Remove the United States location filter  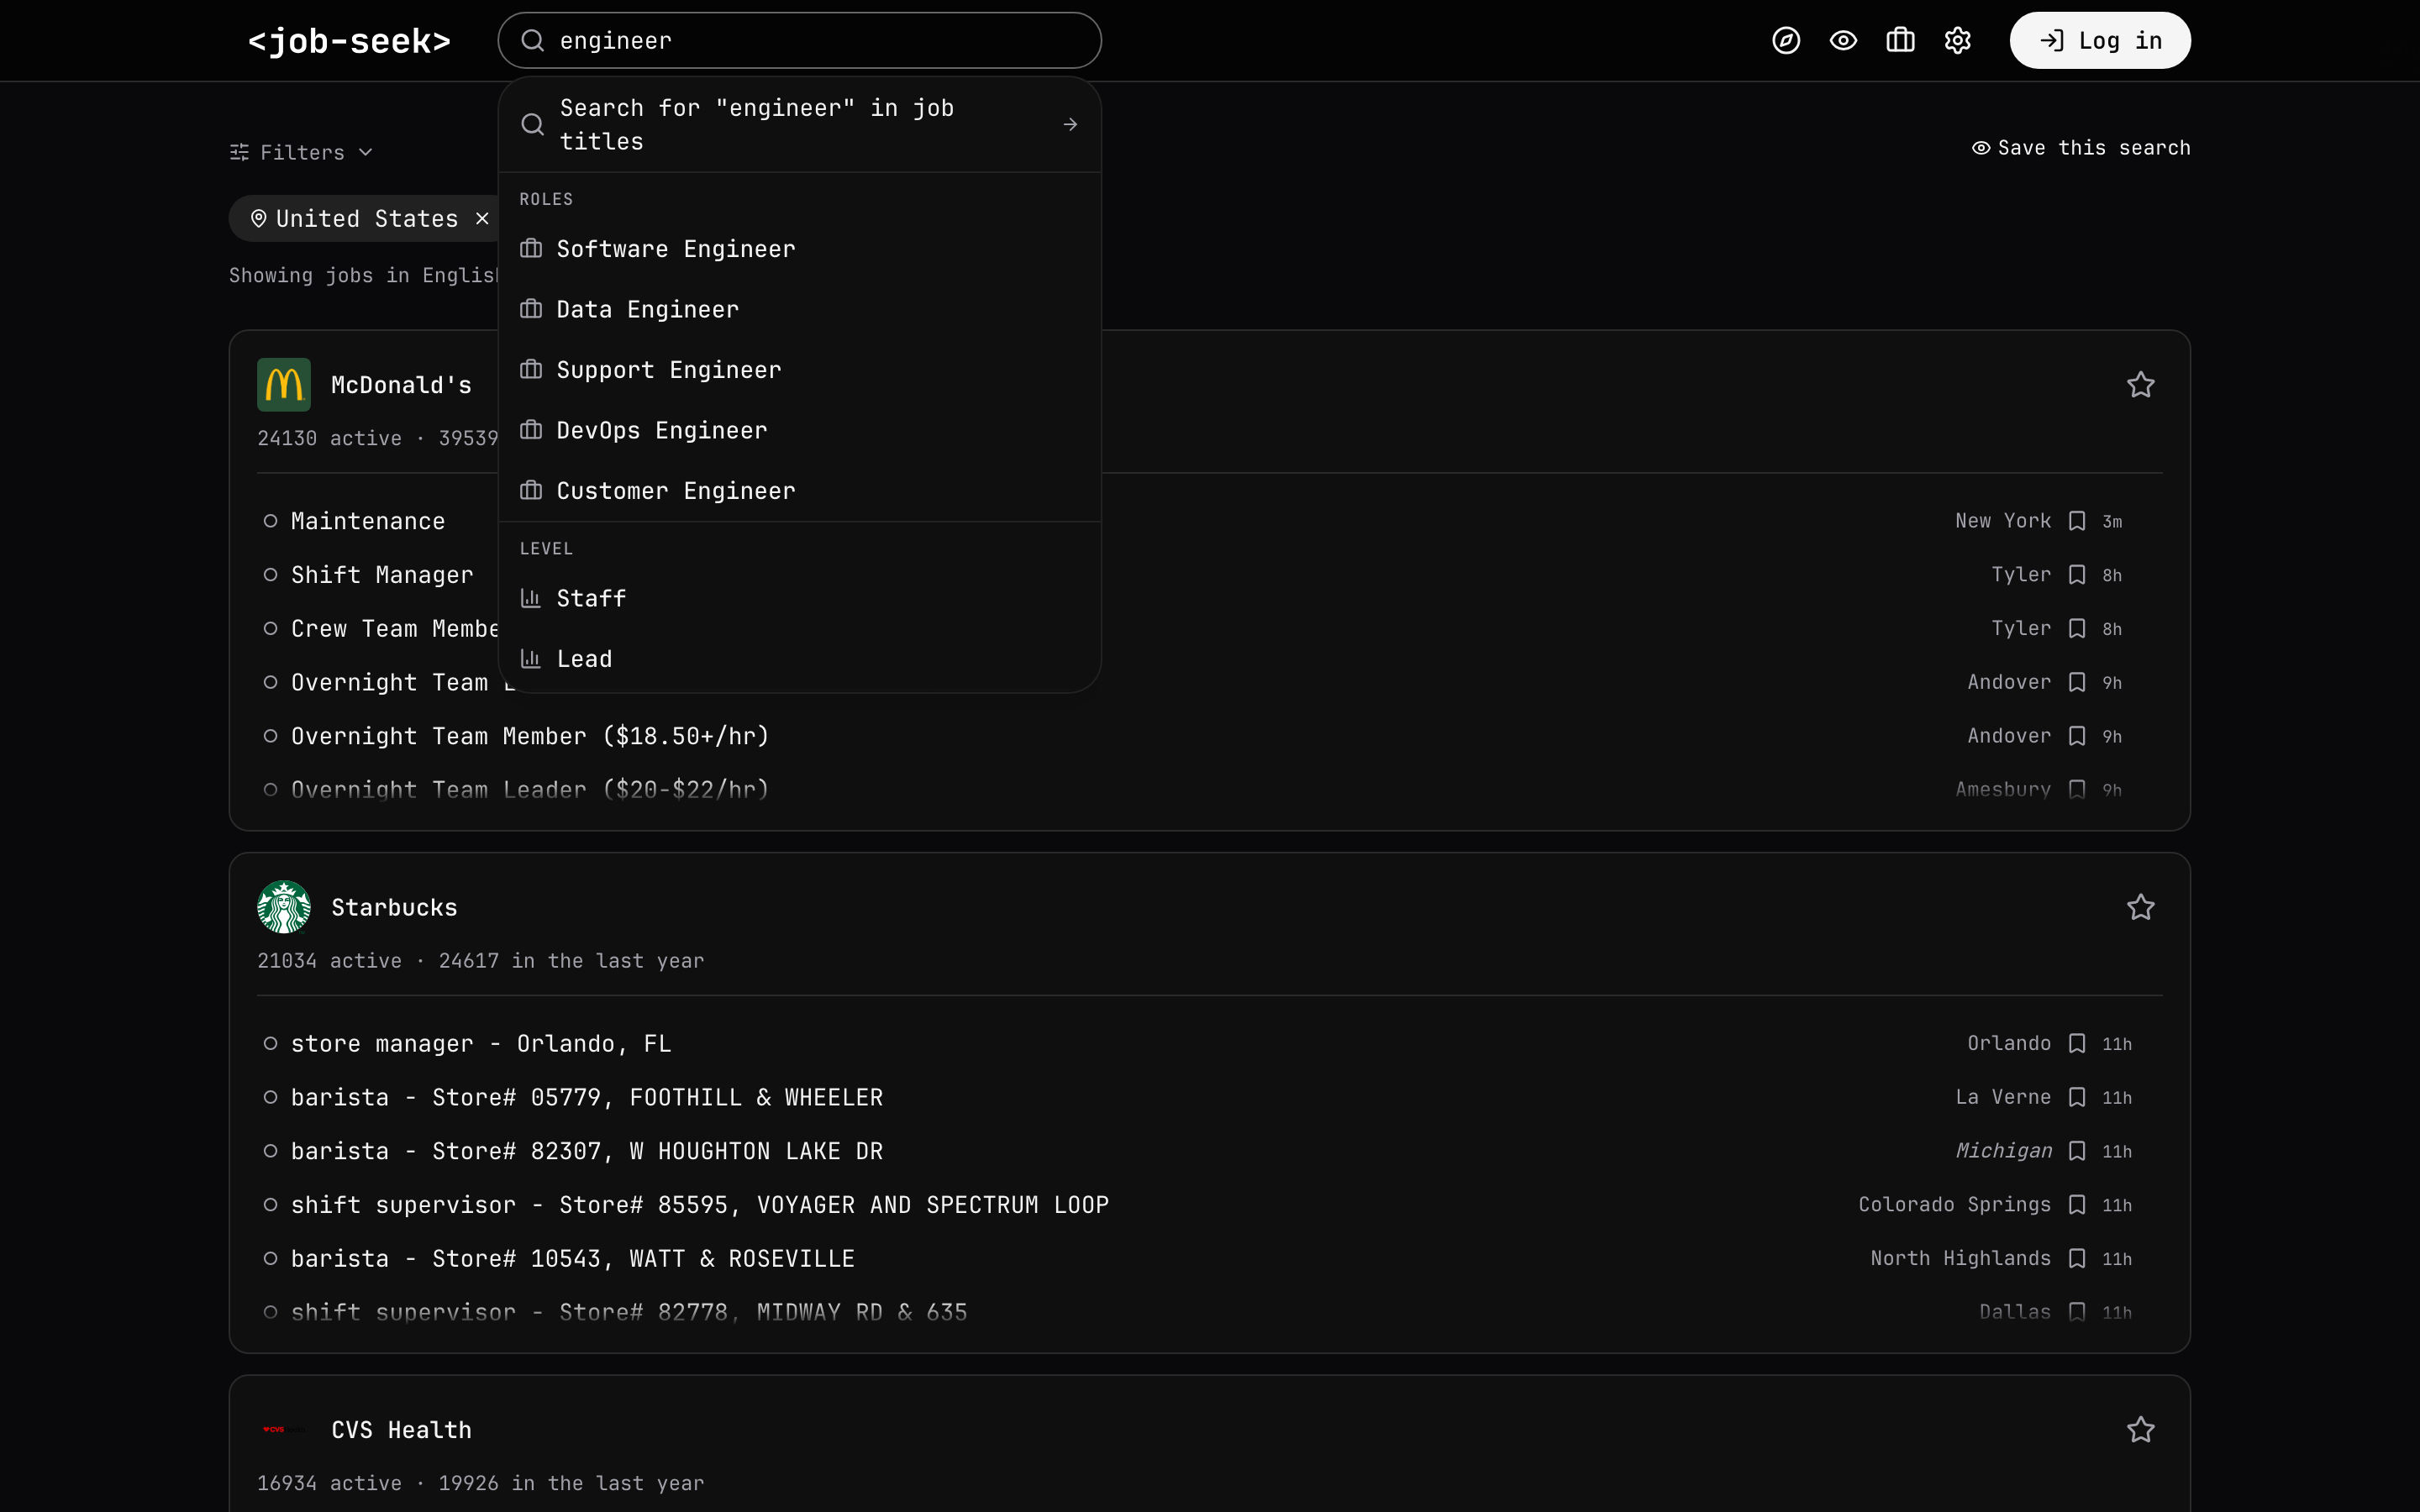[482, 219]
